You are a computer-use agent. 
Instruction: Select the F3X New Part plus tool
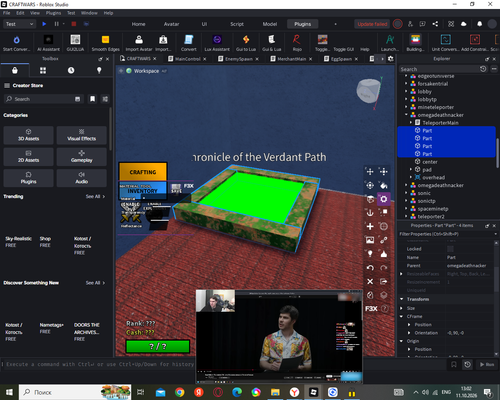pyautogui.click(x=370, y=227)
